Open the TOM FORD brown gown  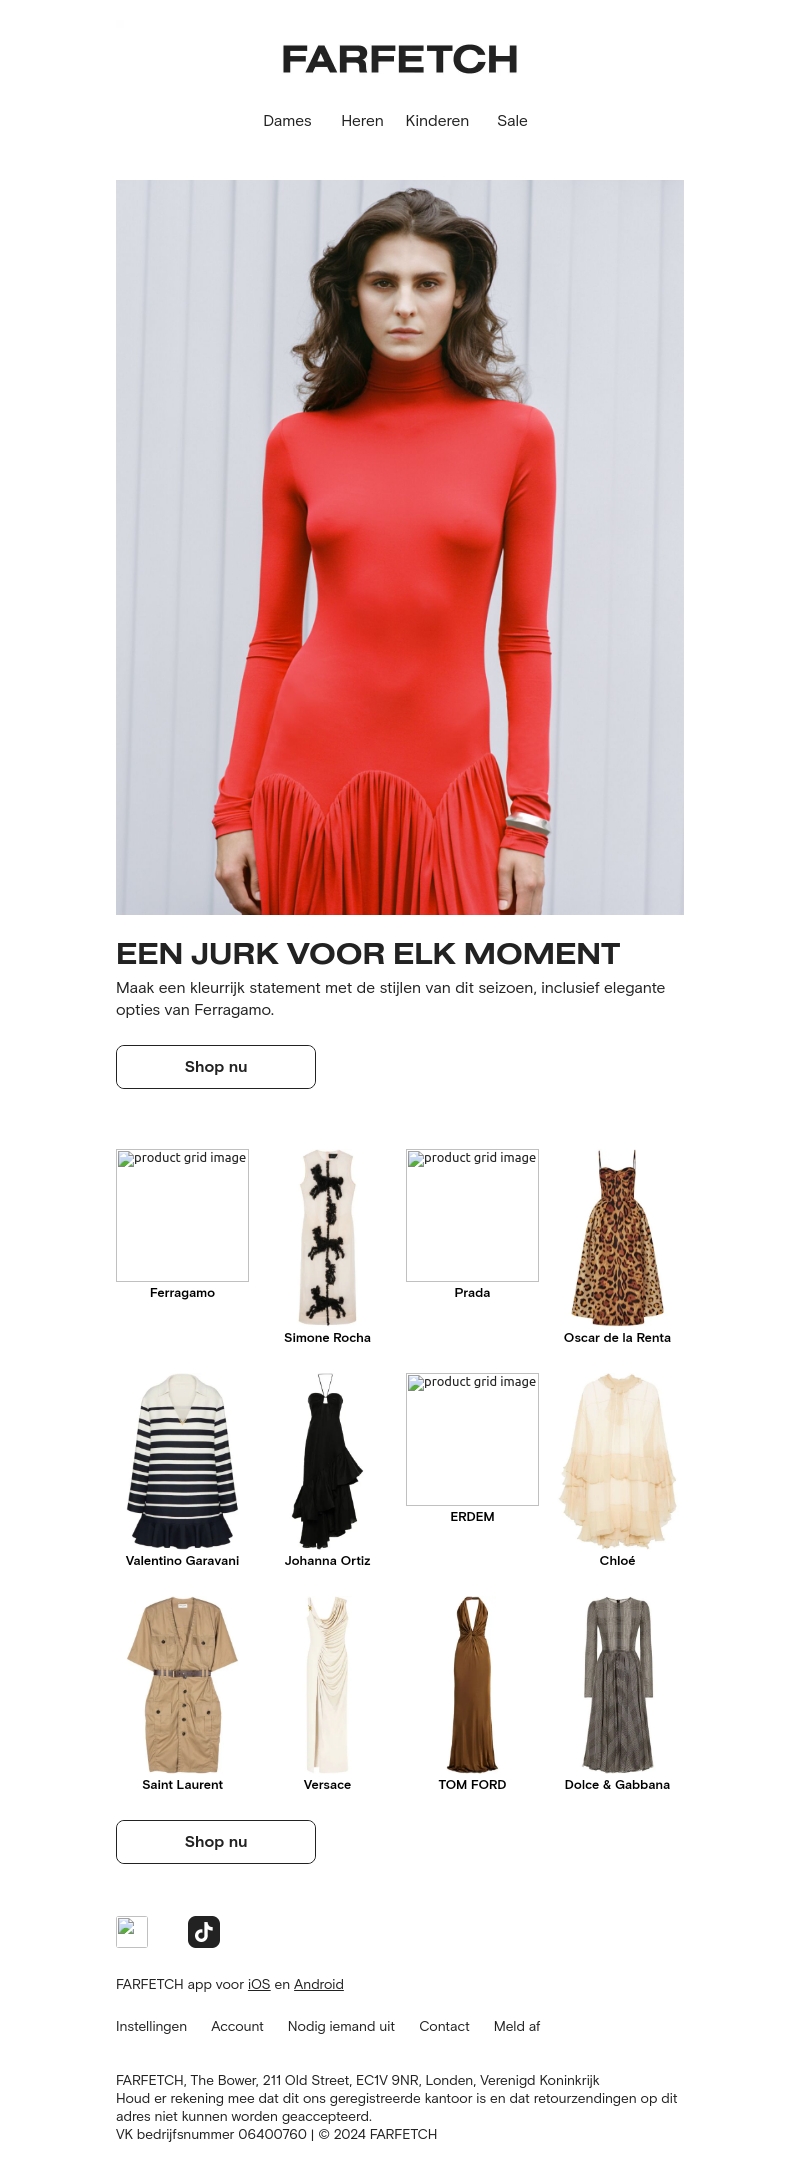[x=472, y=1685]
